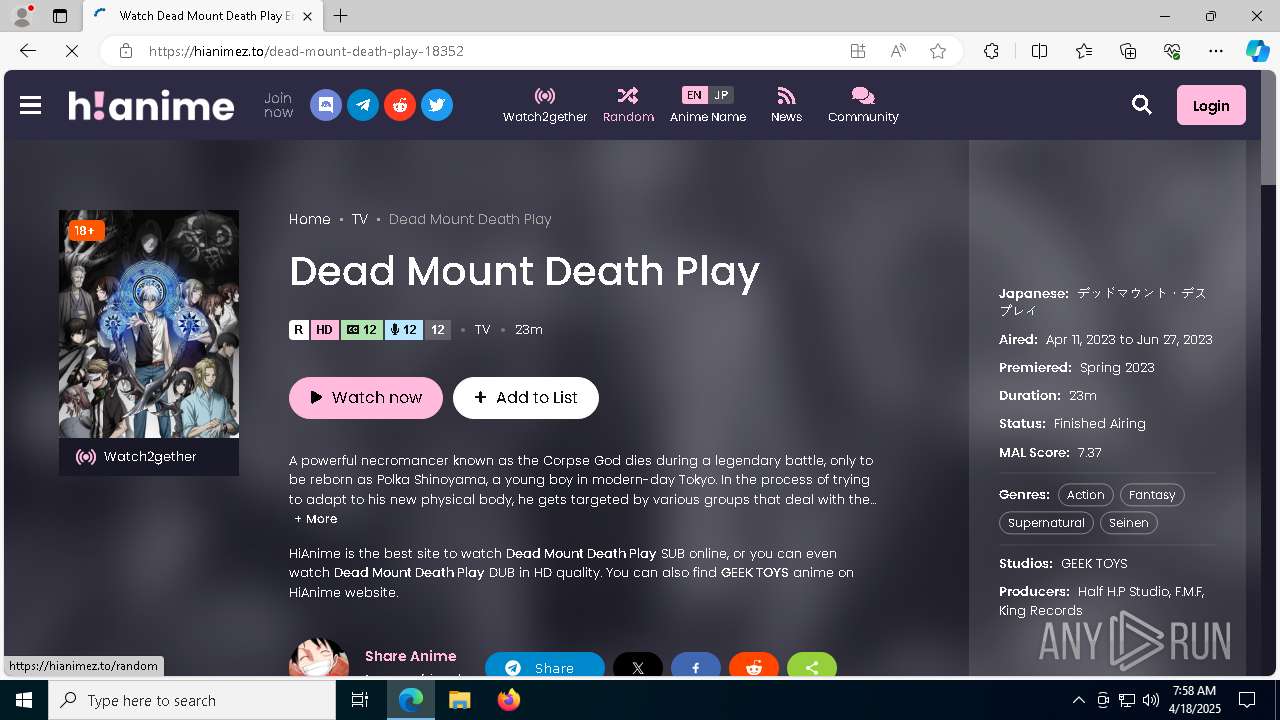1280x720 pixels.
Task: Go to Home breadcrumb
Action: 310,219
